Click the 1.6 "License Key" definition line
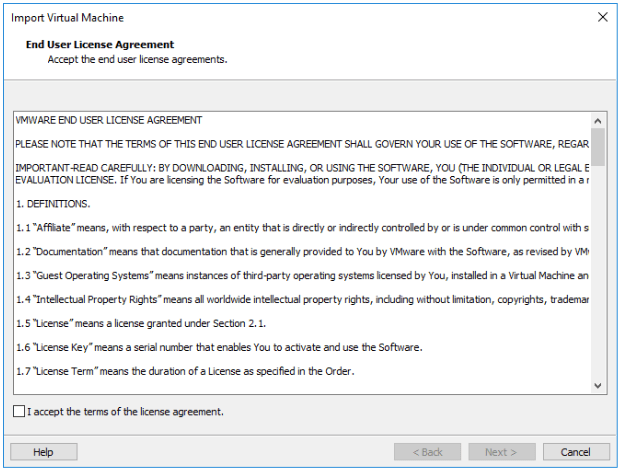 click(220, 348)
